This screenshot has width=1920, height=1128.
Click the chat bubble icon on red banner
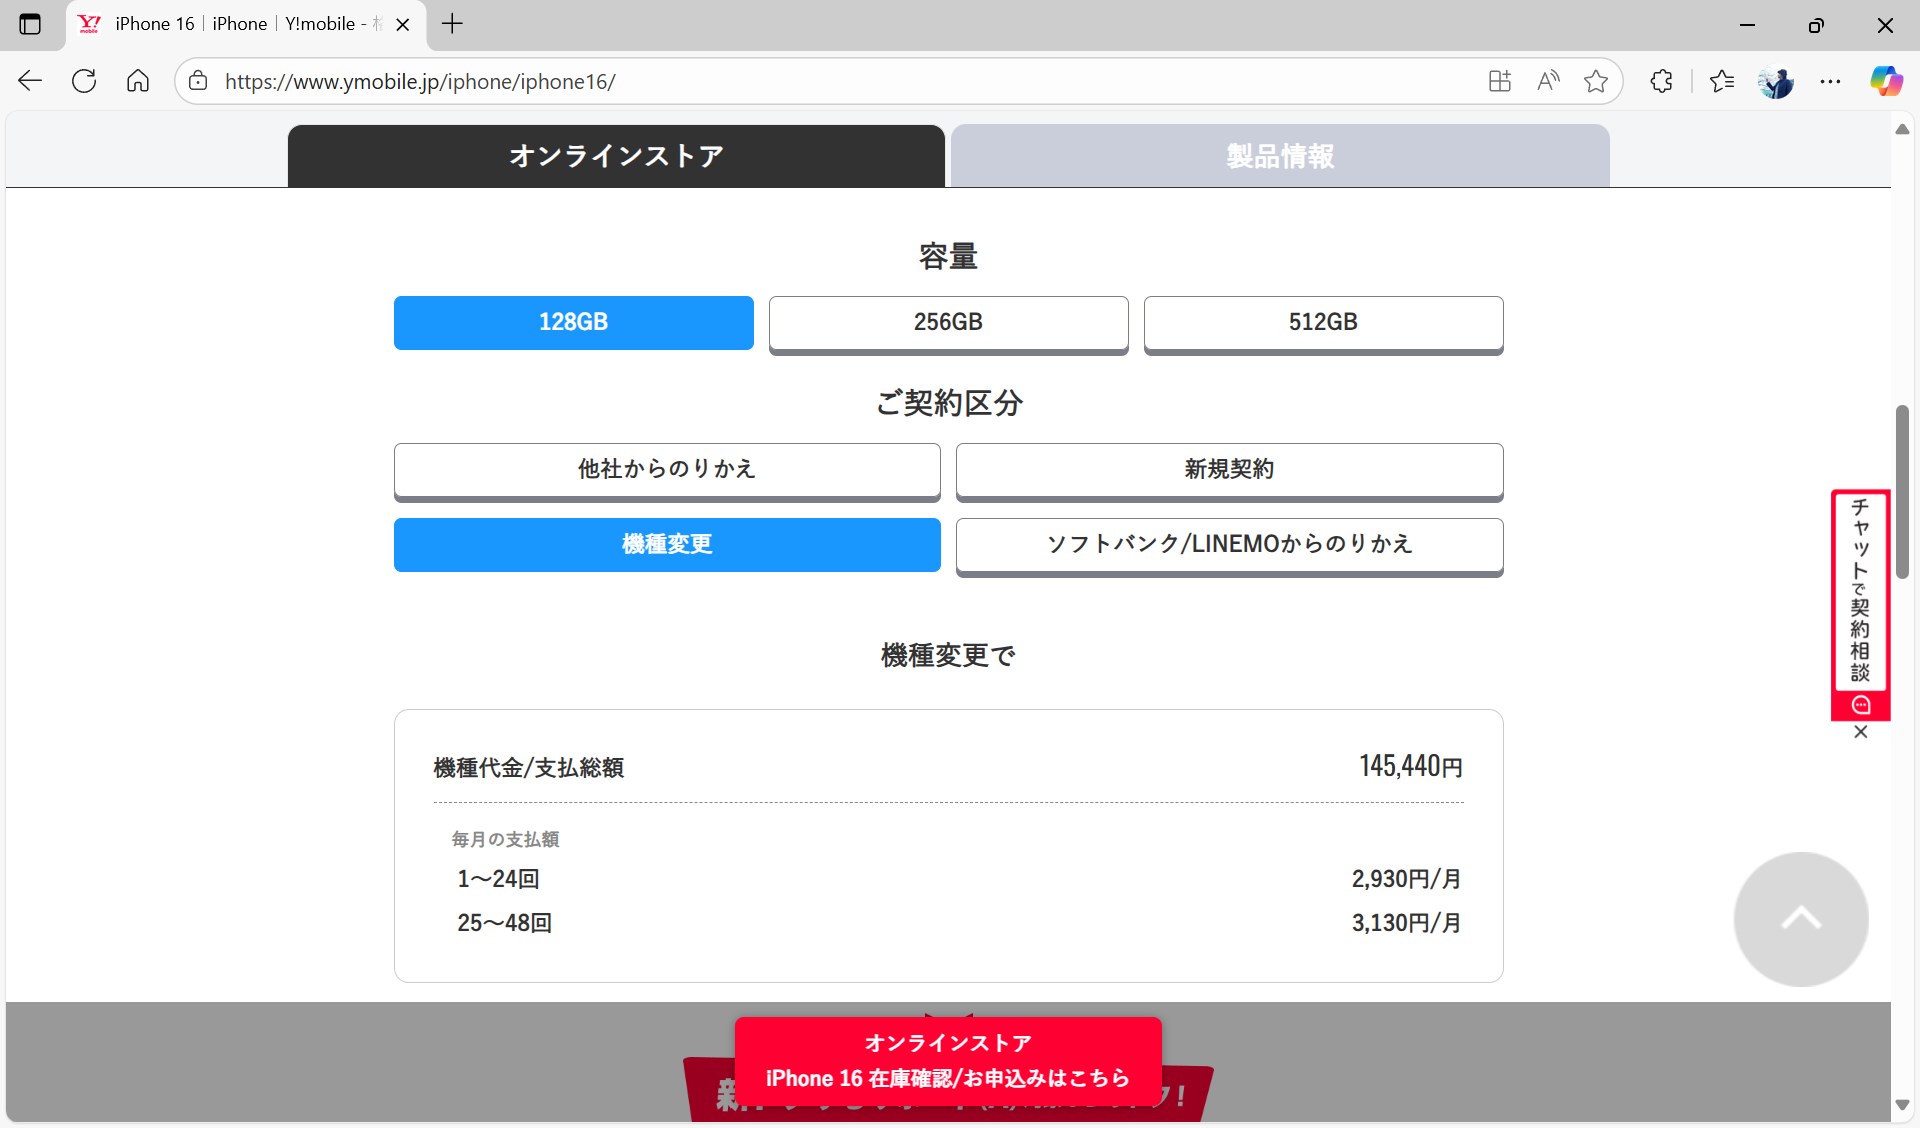coord(1860,705)
